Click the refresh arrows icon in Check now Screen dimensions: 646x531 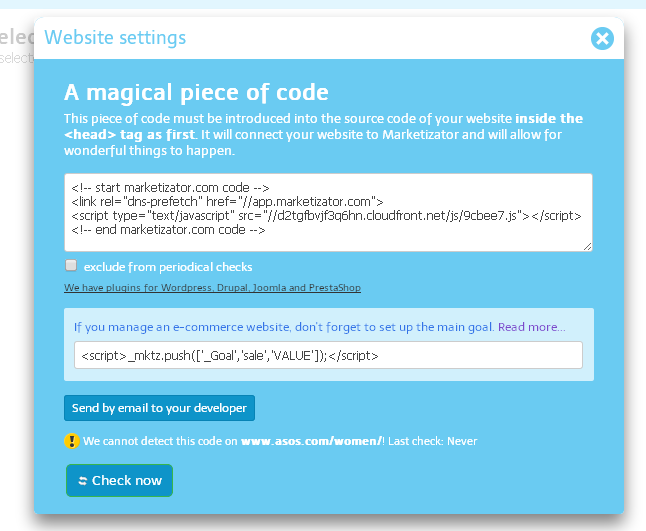(83, 481)
